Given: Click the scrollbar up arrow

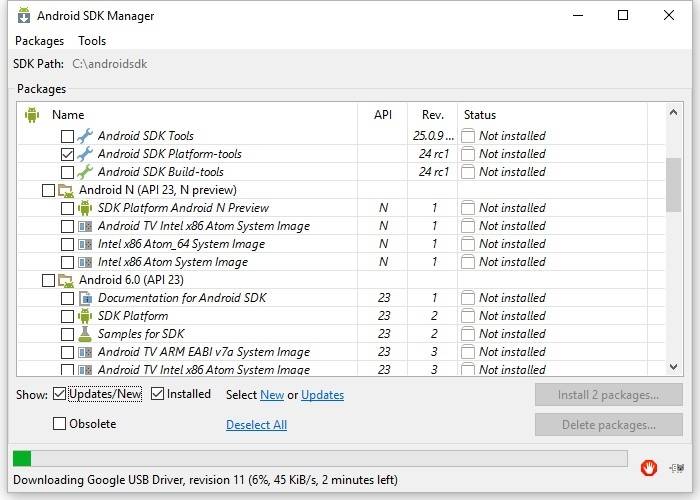Looking at the screenshot, I should [673, 112].
